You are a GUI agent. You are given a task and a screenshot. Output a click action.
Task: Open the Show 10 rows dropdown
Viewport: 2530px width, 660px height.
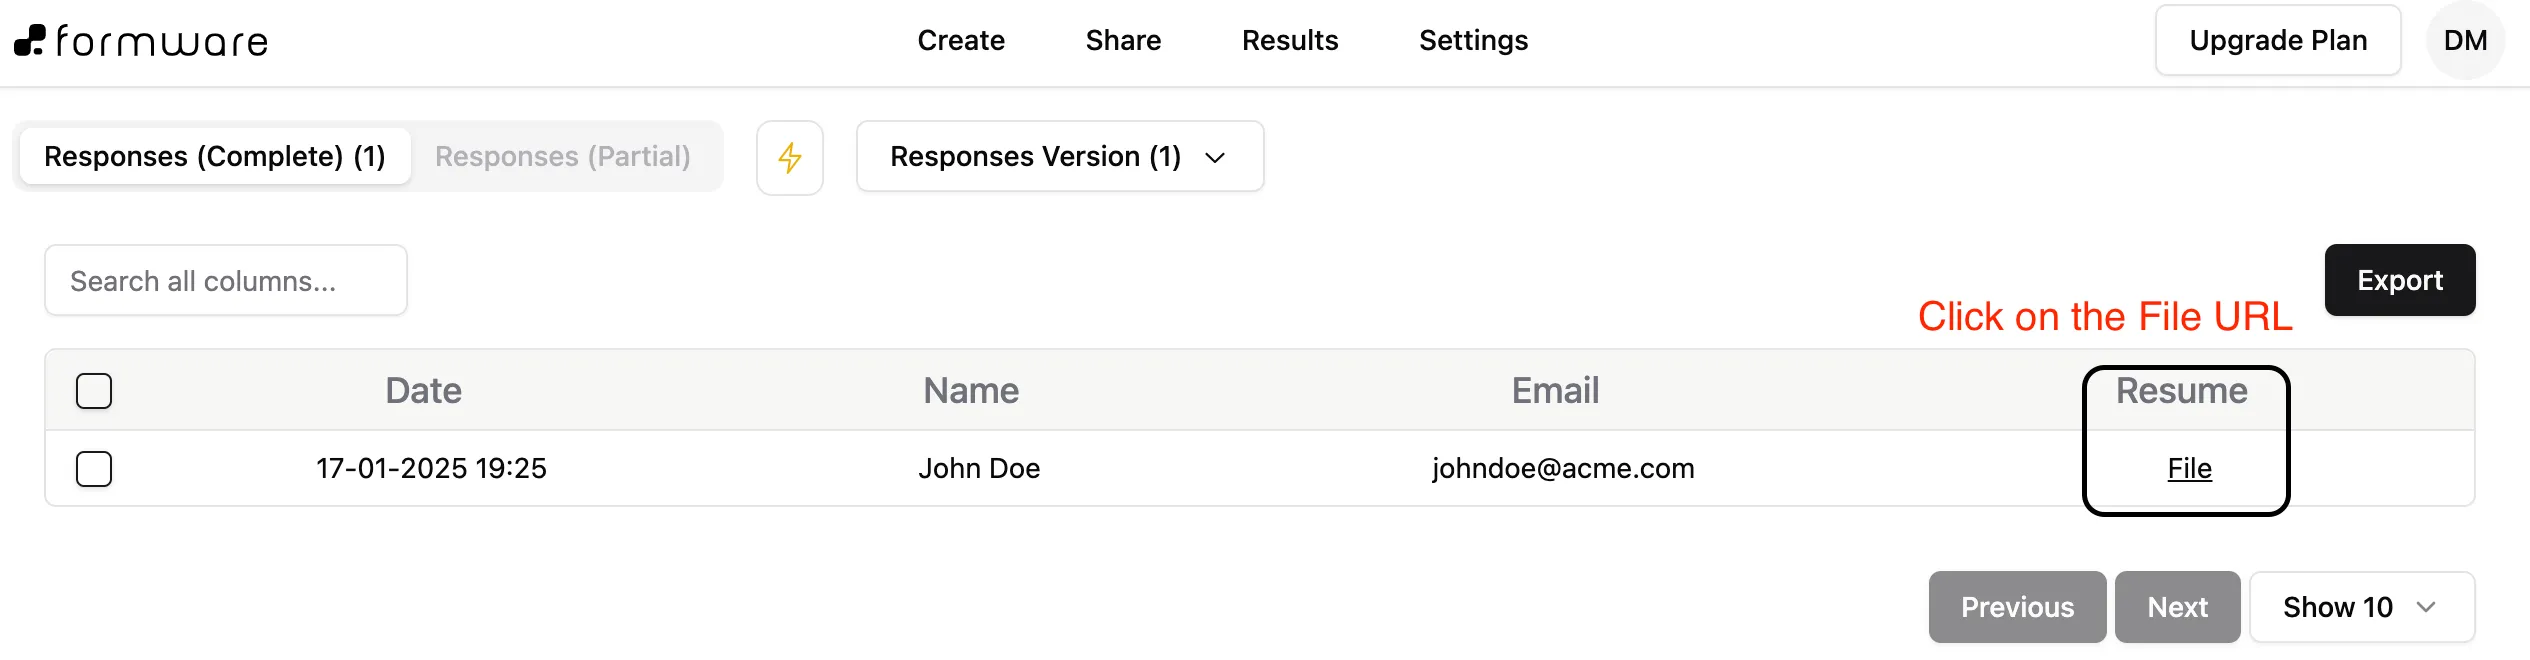click(x=2361, y=607)
